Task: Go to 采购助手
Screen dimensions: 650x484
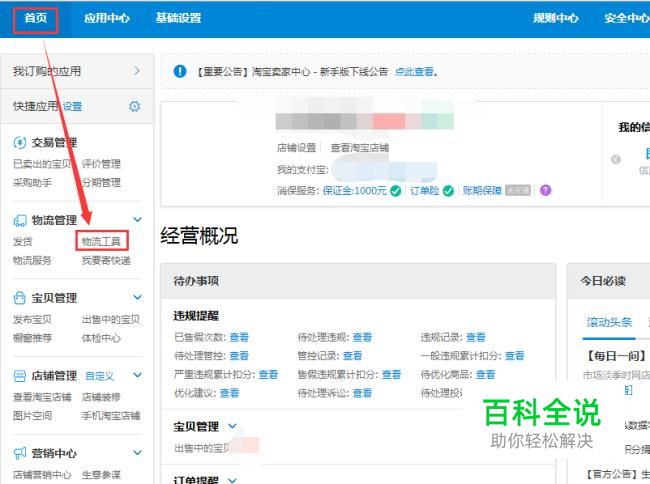Action: click(32, 182)
